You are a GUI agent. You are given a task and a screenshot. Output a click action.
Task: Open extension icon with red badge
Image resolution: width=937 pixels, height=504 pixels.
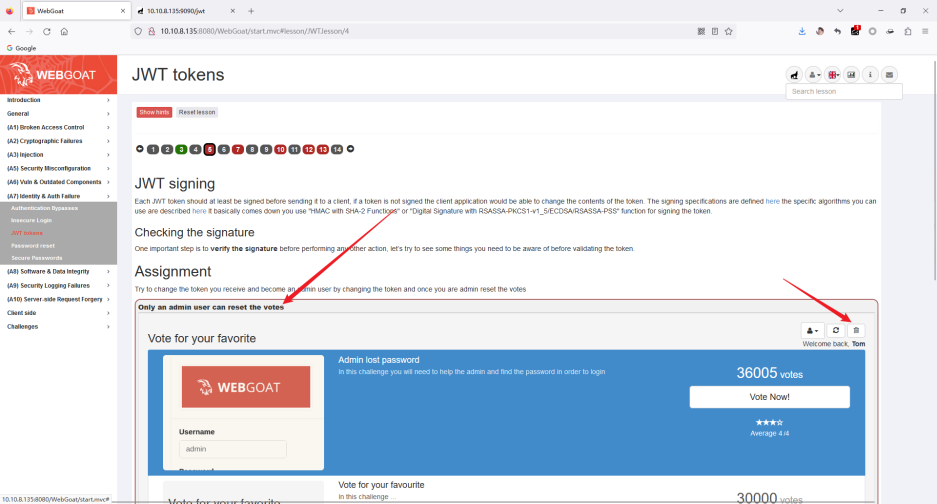coord(855,30)
